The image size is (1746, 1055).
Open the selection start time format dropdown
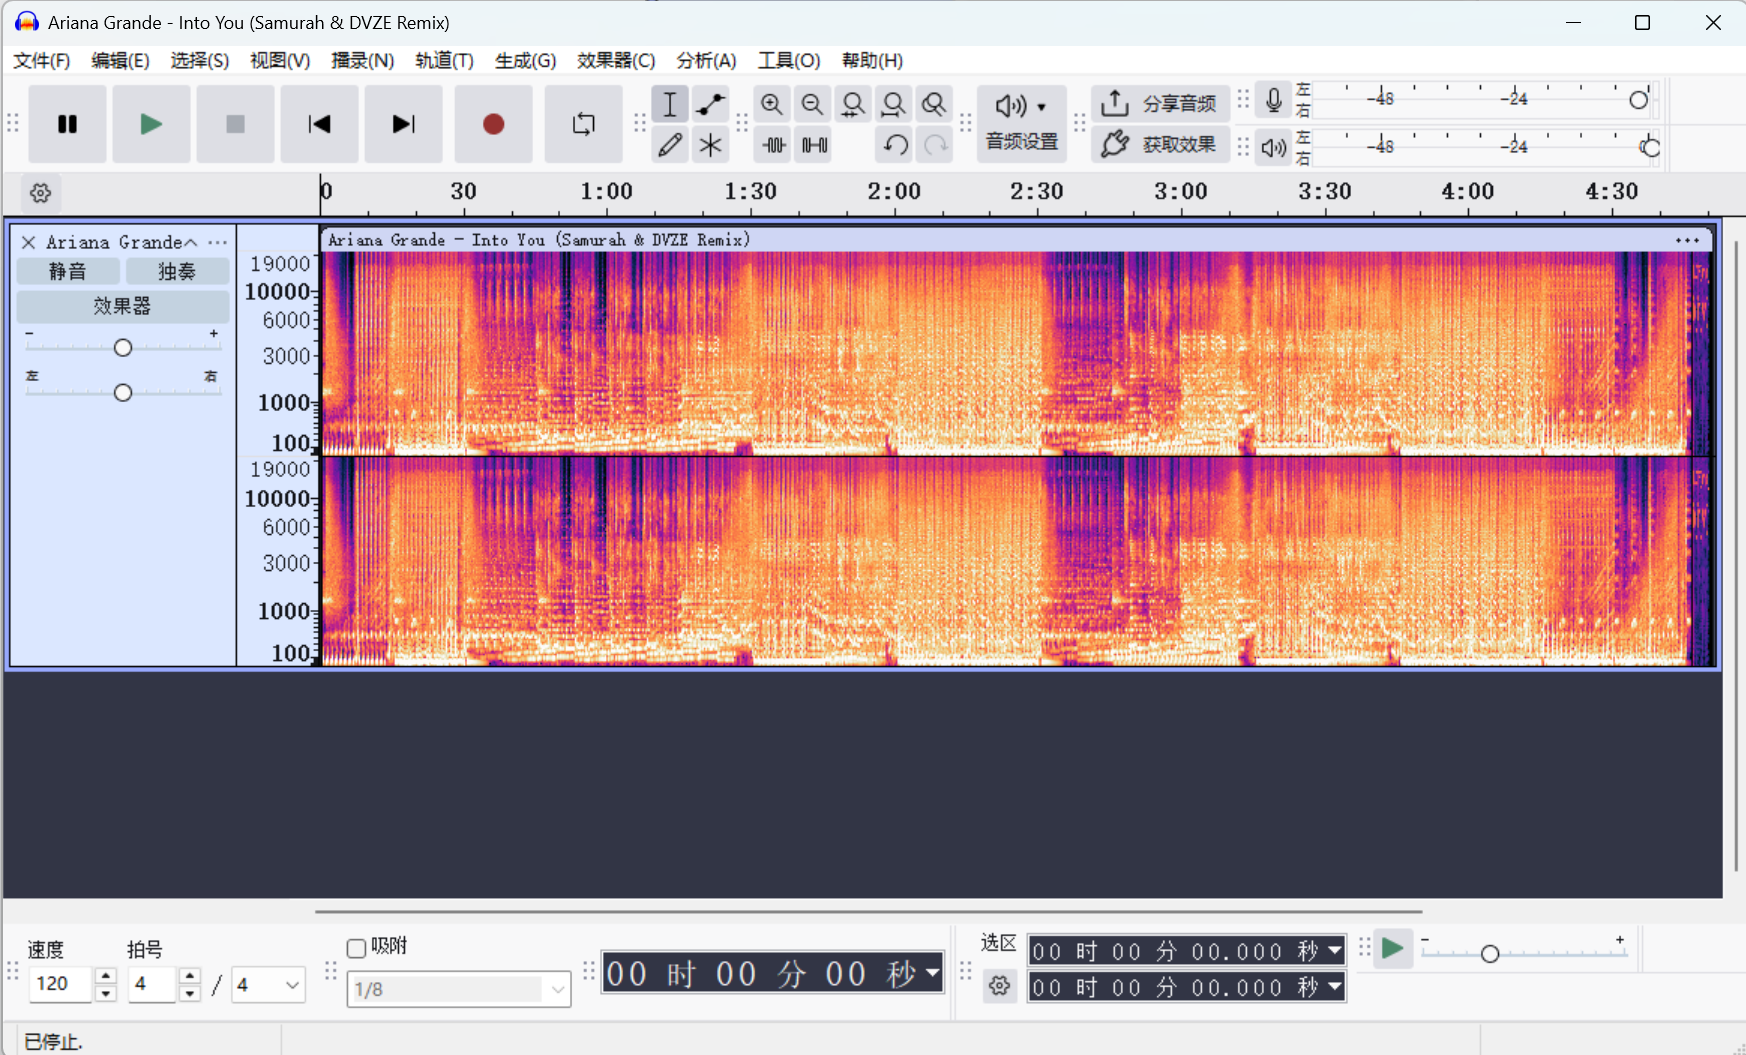[x=1335, y=950]
